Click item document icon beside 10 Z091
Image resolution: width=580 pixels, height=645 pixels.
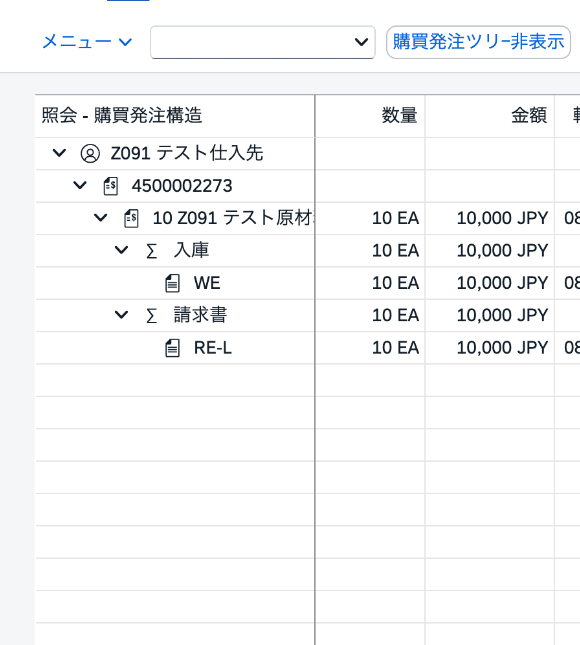[131, 218]
